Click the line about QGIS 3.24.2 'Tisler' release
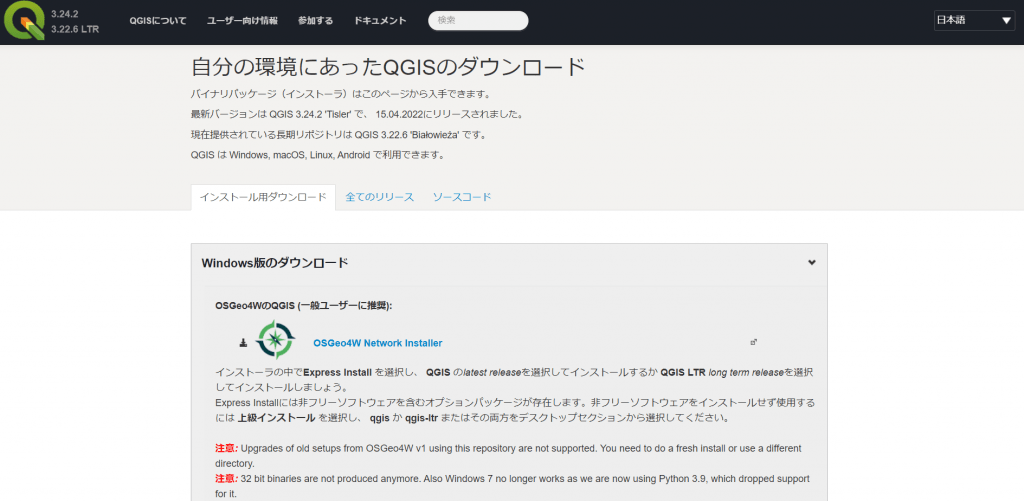The width and height of the screenshot is (1024, 501). pos(357,114)
